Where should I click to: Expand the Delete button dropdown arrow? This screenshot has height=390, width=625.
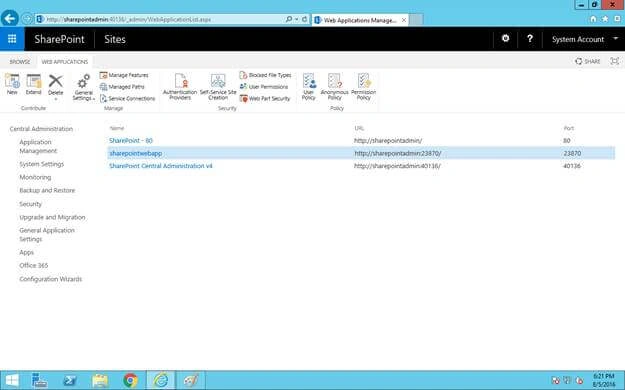click(x=55, y=98)
